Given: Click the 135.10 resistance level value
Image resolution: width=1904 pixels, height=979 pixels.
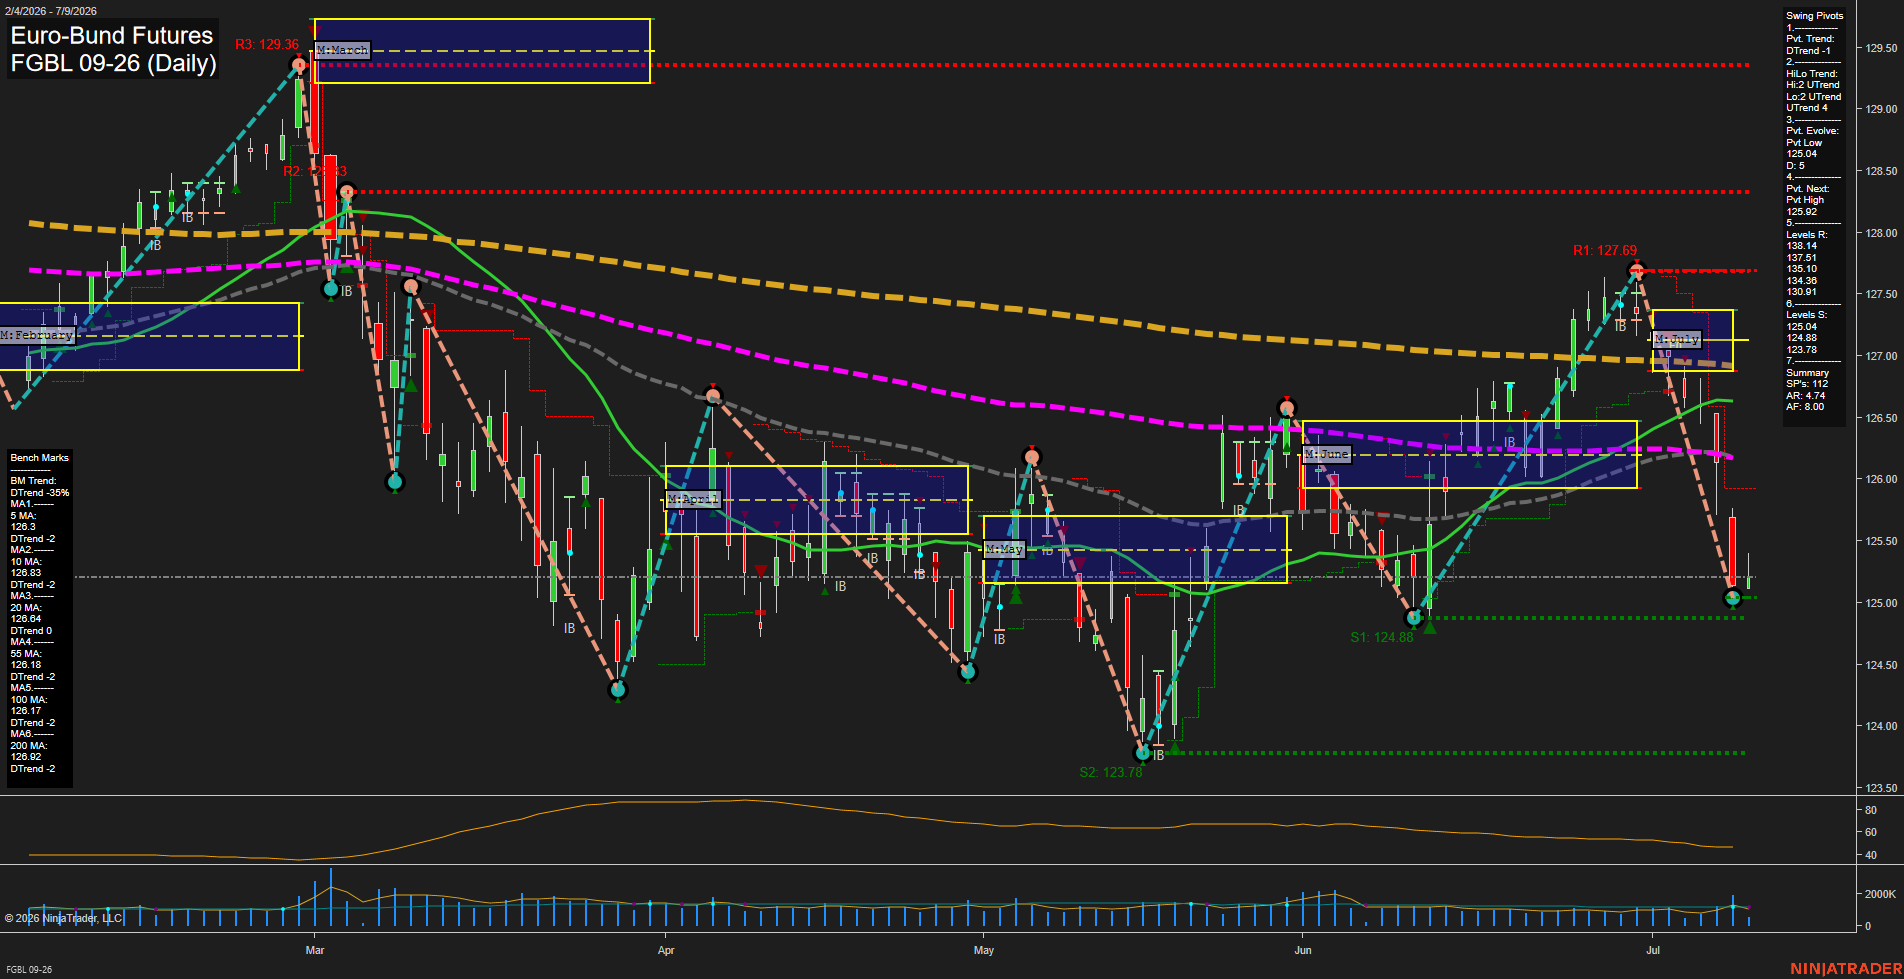Looking at the screenshot, I should (x=1801, y=269).
